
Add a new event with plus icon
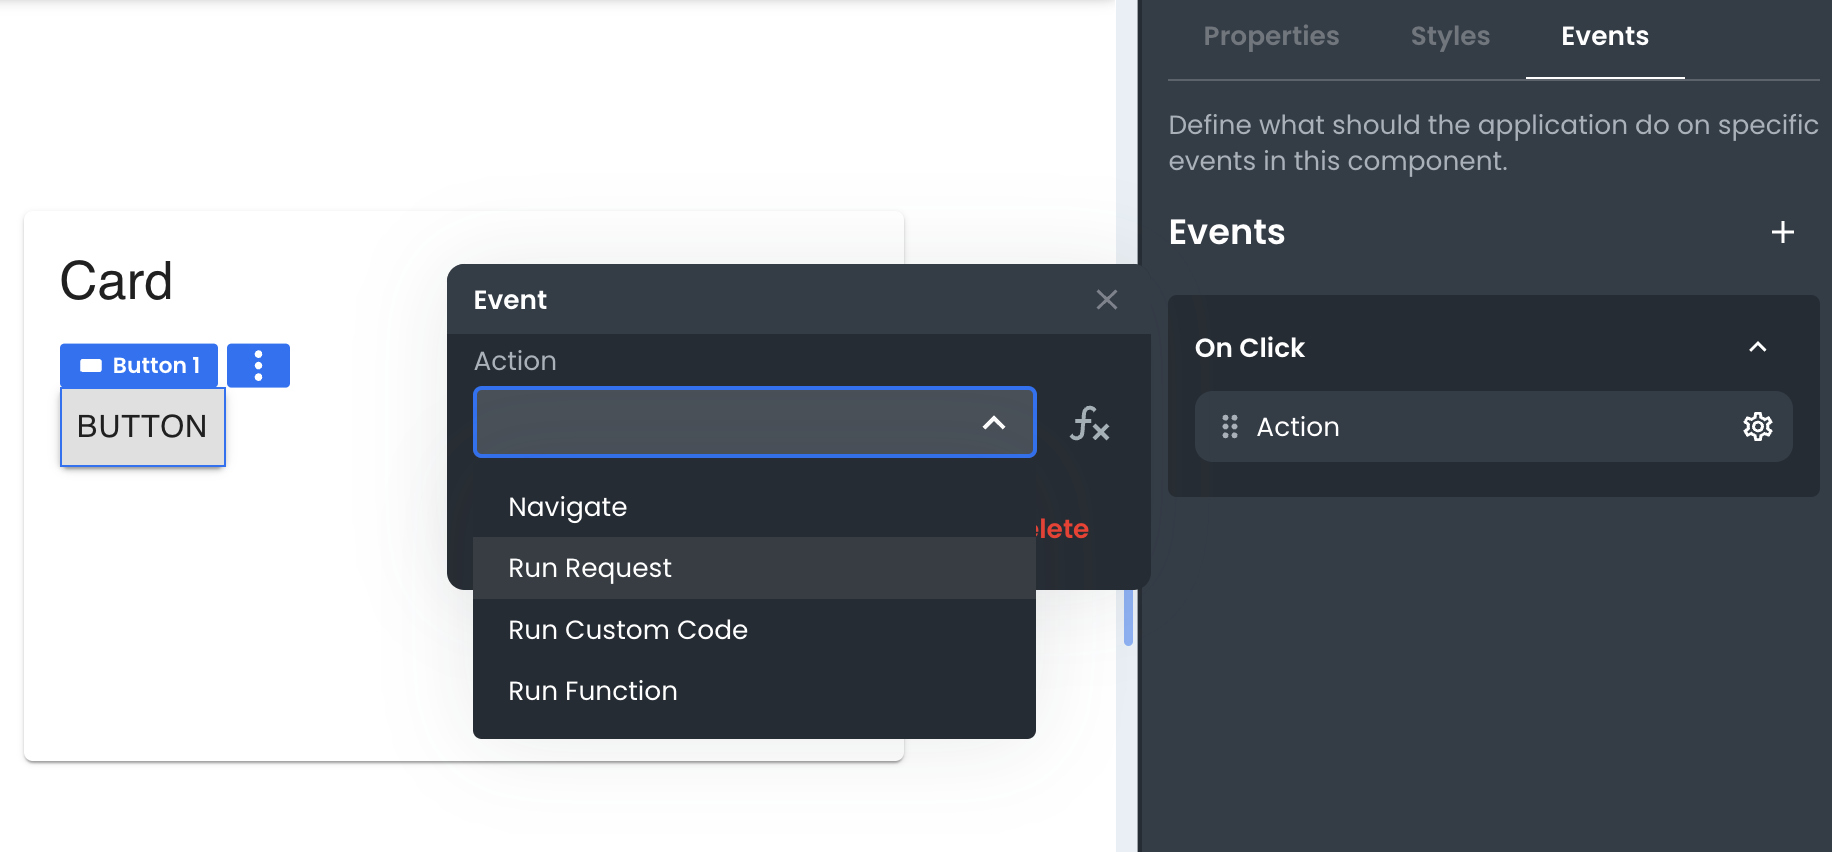click(x=1782, y=233)
